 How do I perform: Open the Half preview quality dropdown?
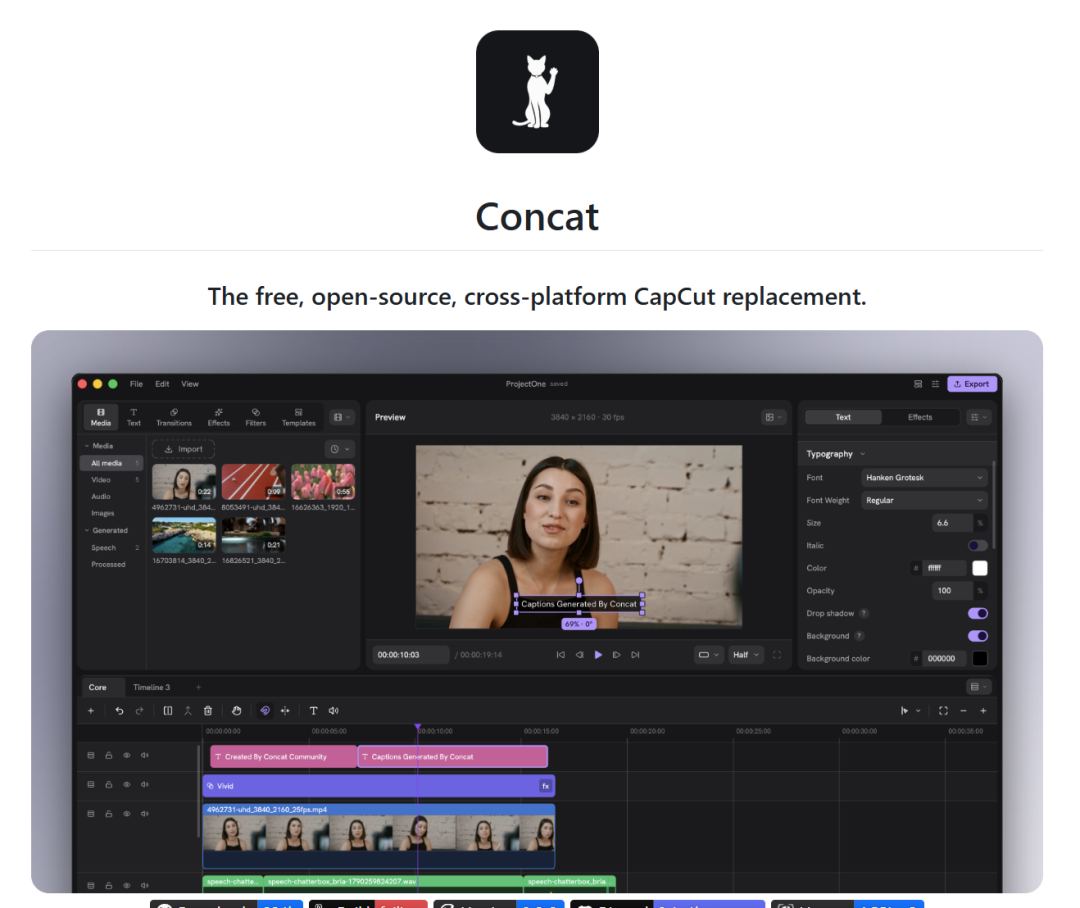tap(745, 654)
